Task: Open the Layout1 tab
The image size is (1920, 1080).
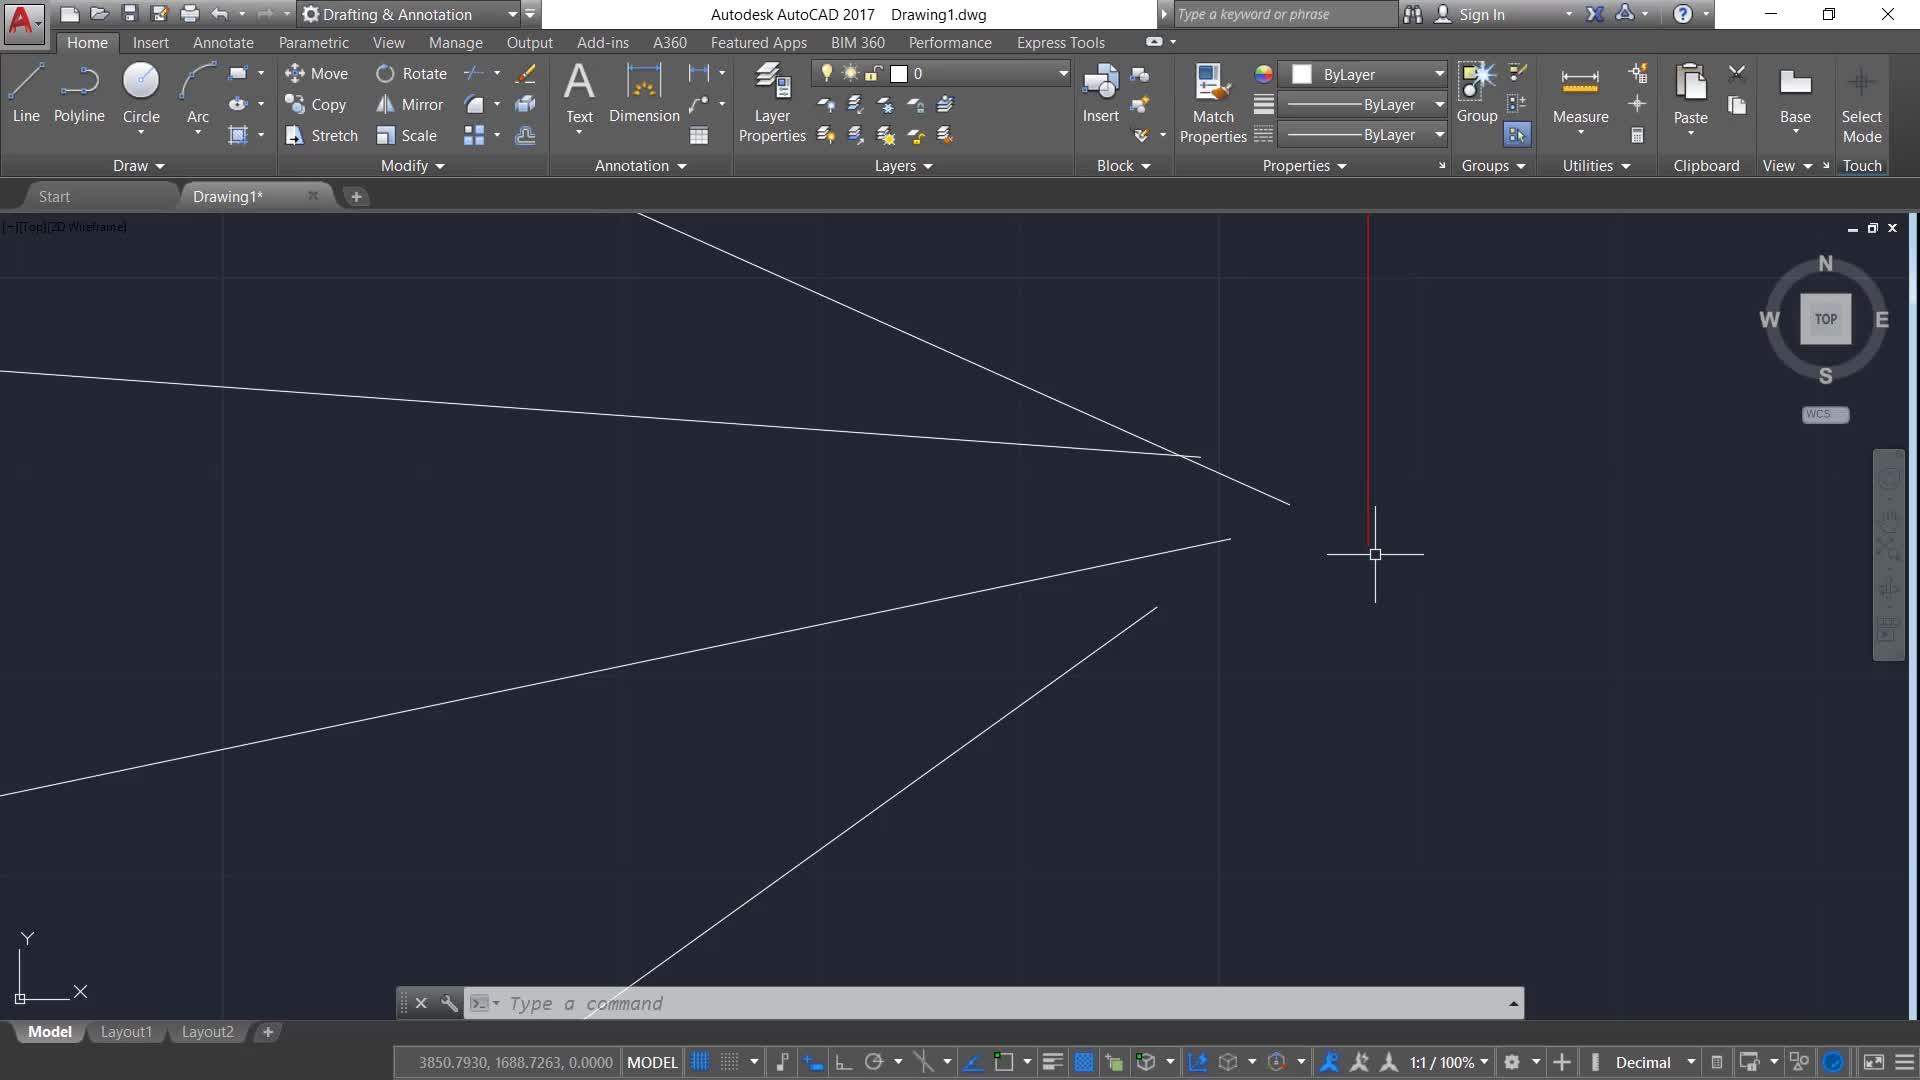Action: coord(126,1032)
